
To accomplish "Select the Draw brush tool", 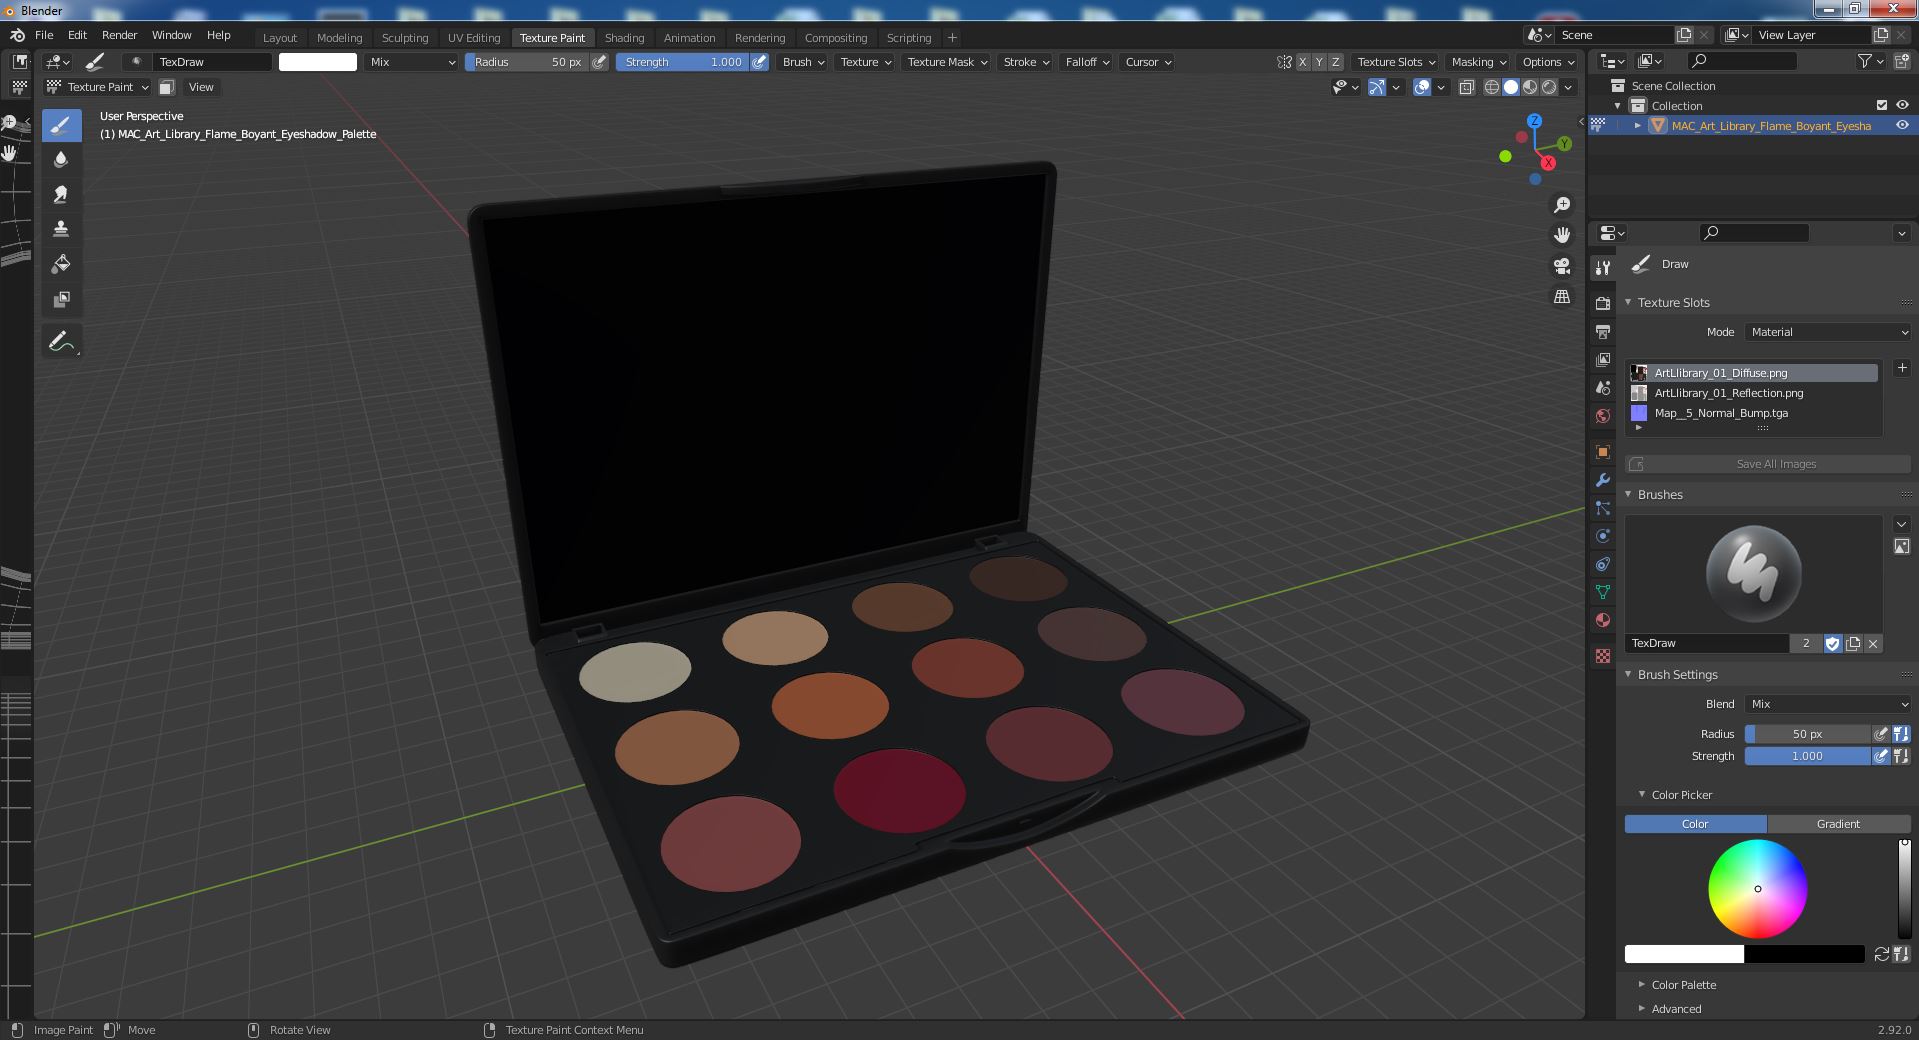I will (x=61, y=125).
